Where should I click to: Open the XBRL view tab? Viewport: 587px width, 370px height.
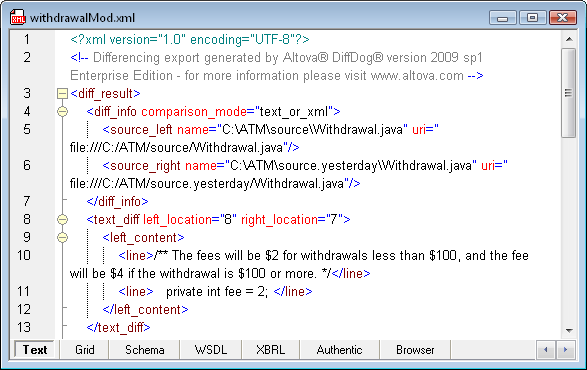270,350
